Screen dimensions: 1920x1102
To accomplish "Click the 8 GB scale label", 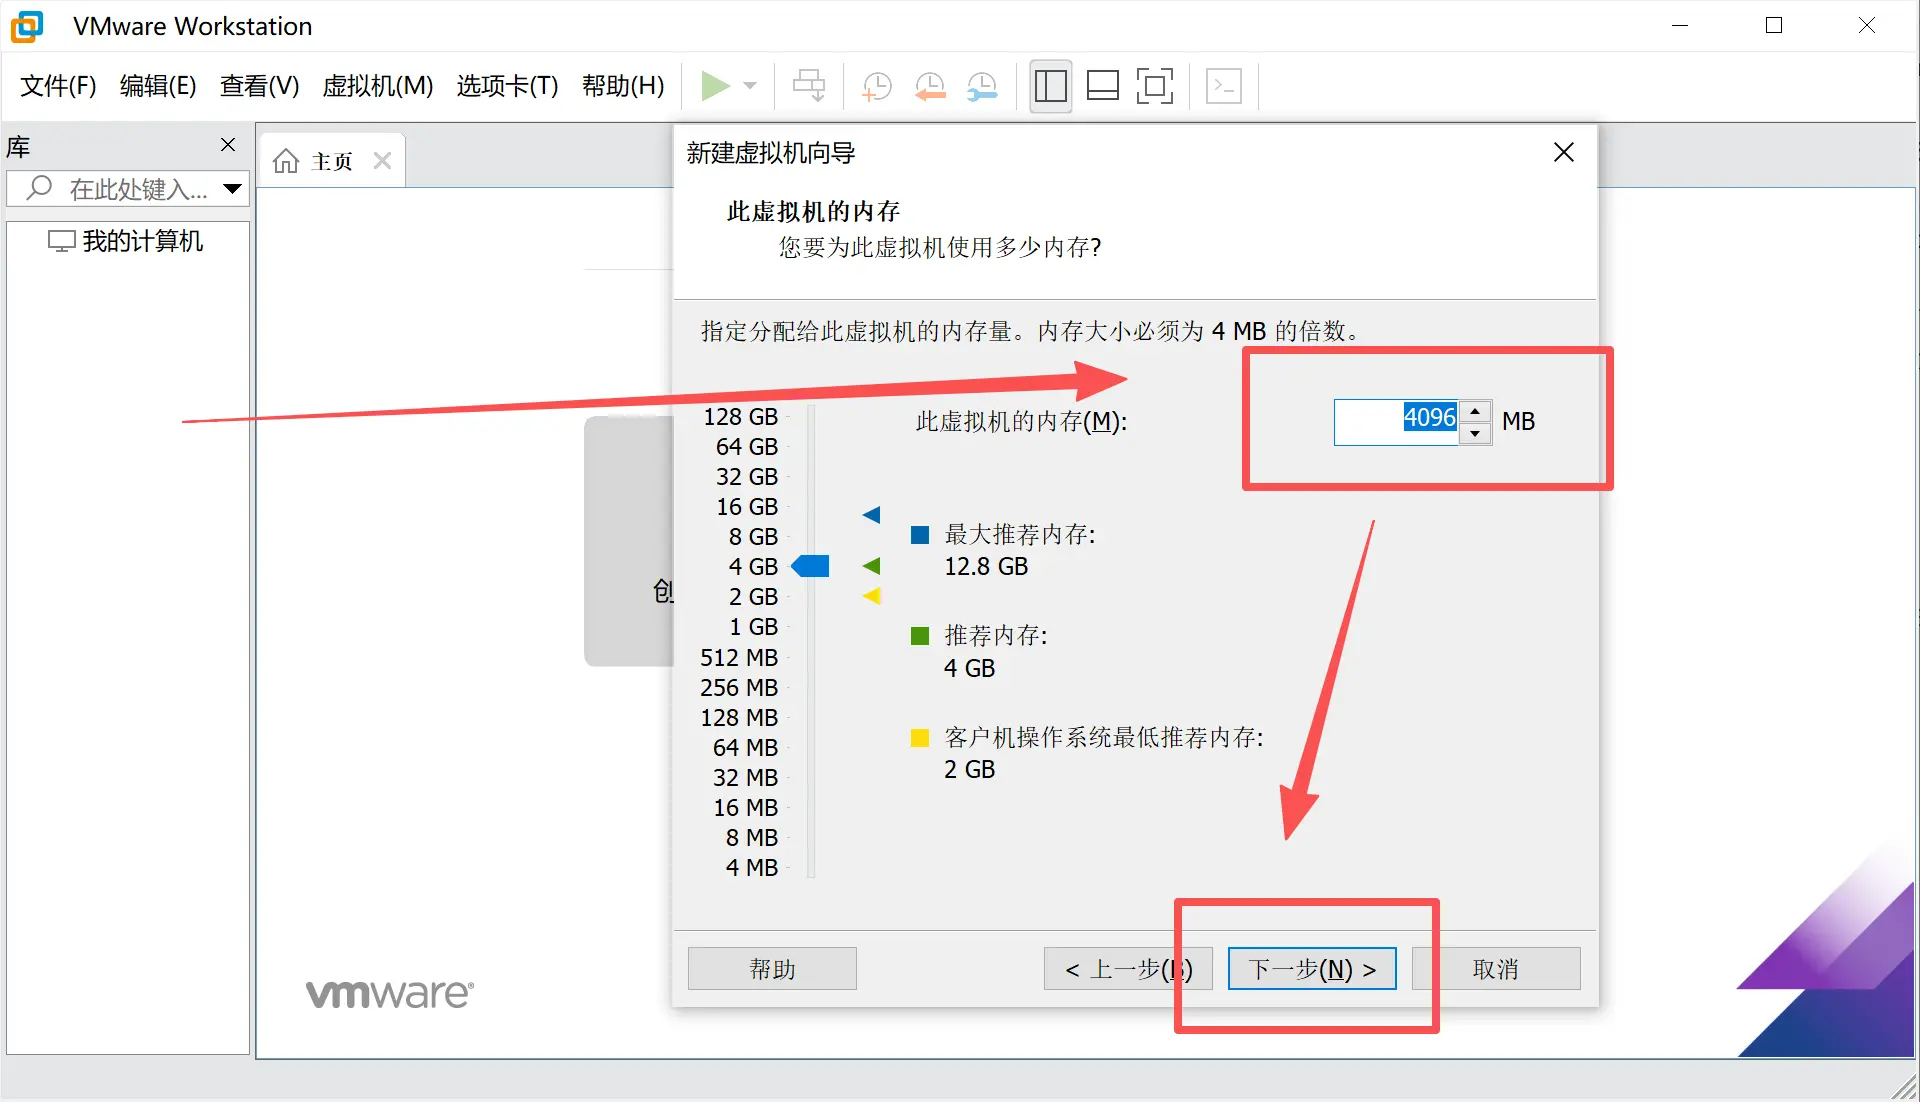I will (753, 537).
